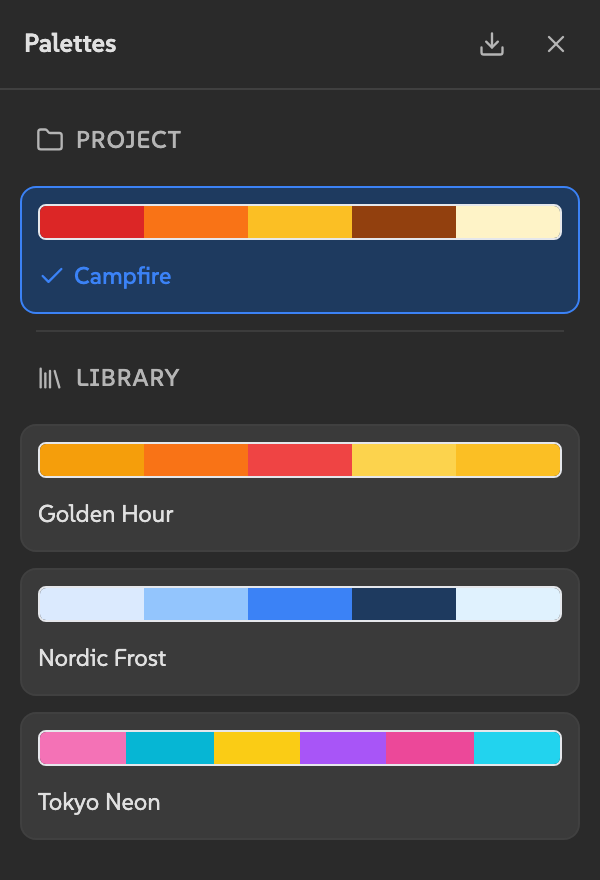Open the Campfire palette
Screen dimensions: 600x880
300,250
